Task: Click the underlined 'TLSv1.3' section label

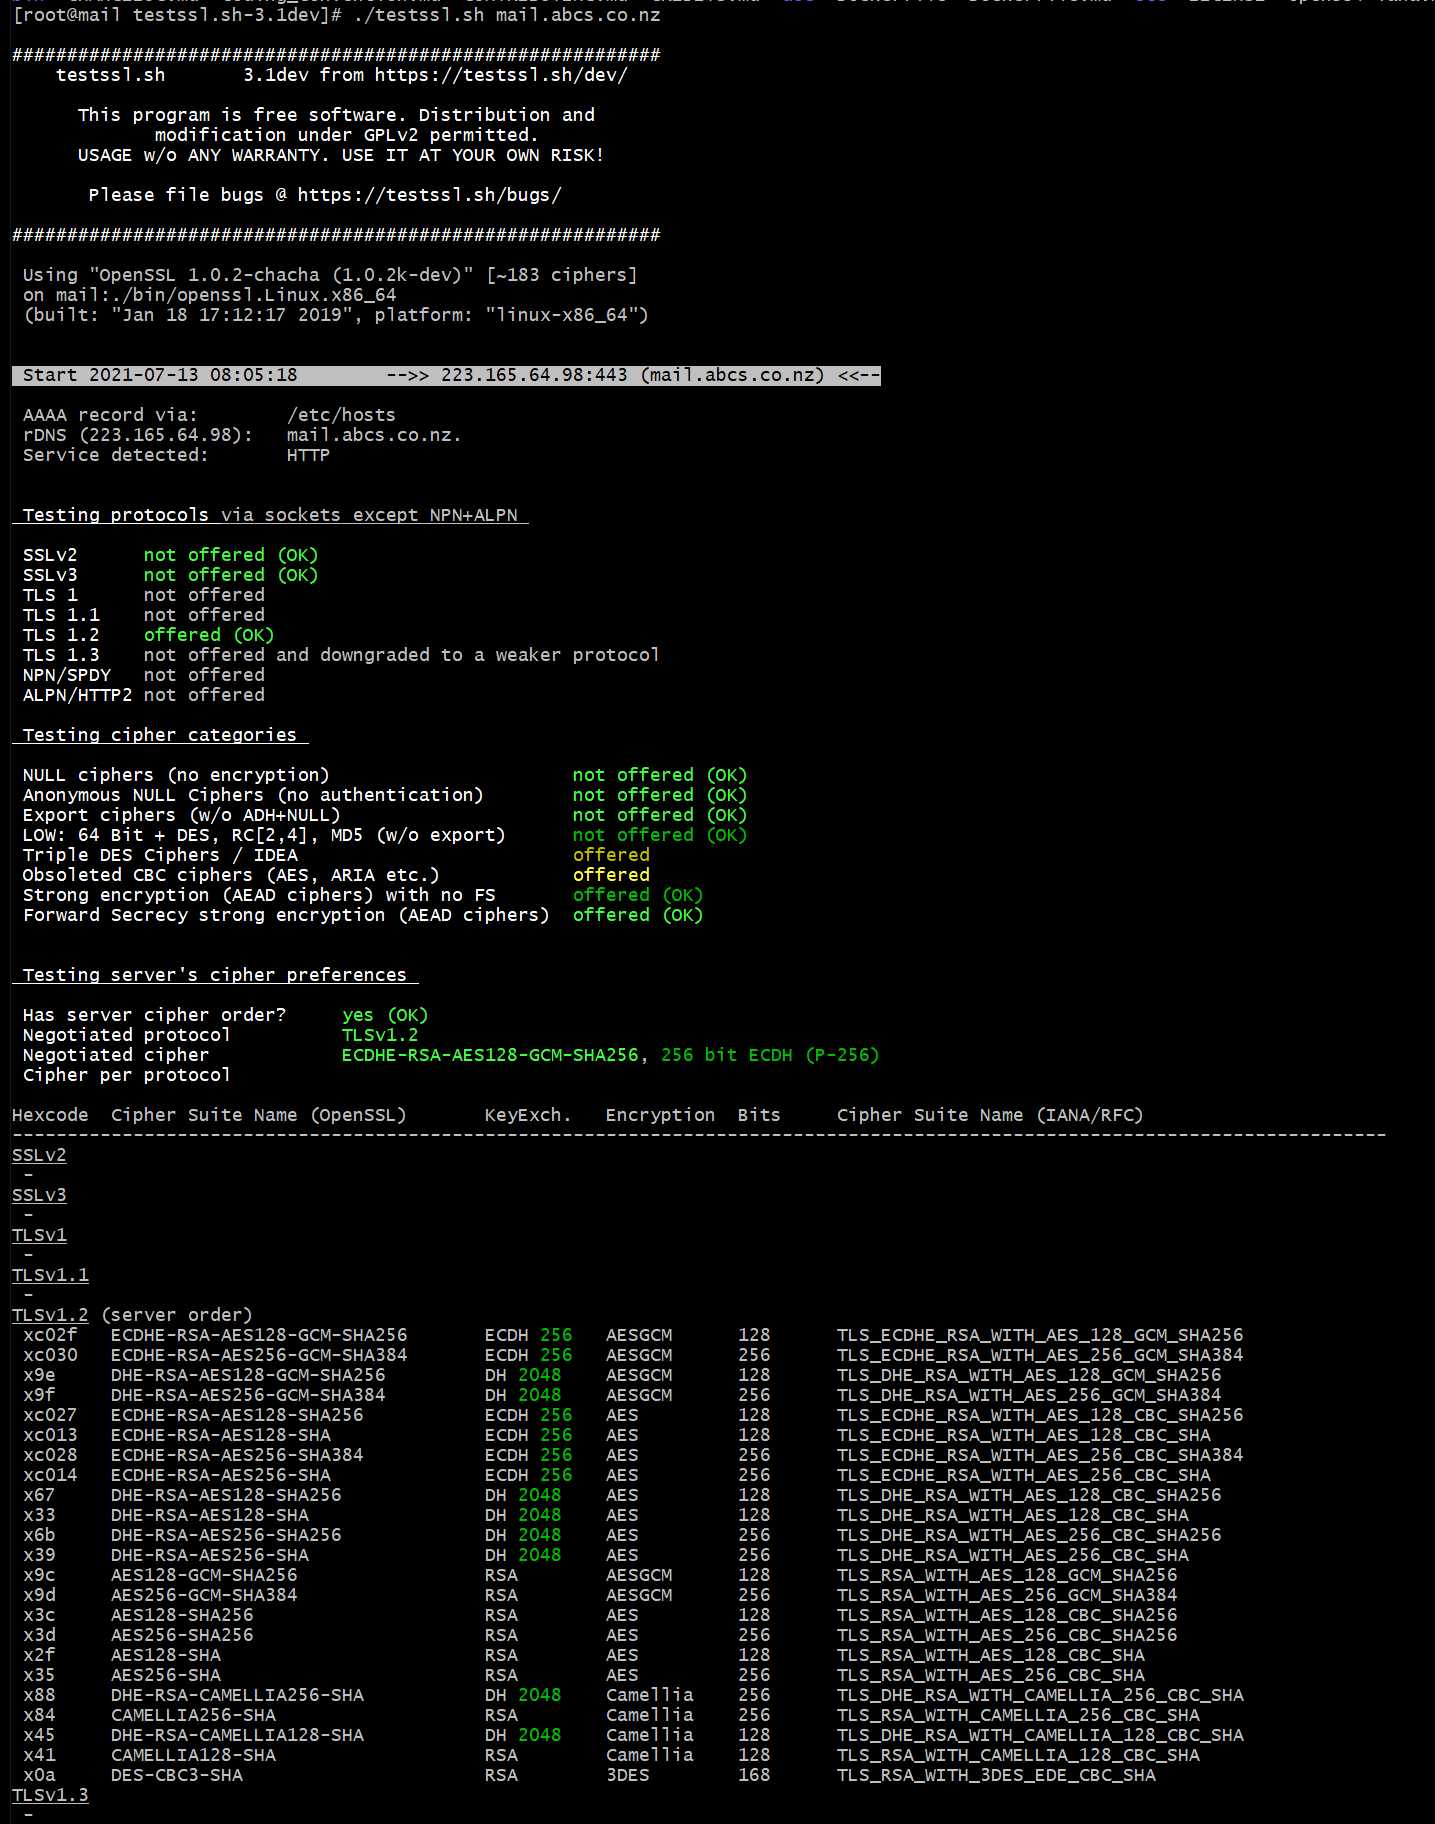Action: click(x=50, y=1795)
